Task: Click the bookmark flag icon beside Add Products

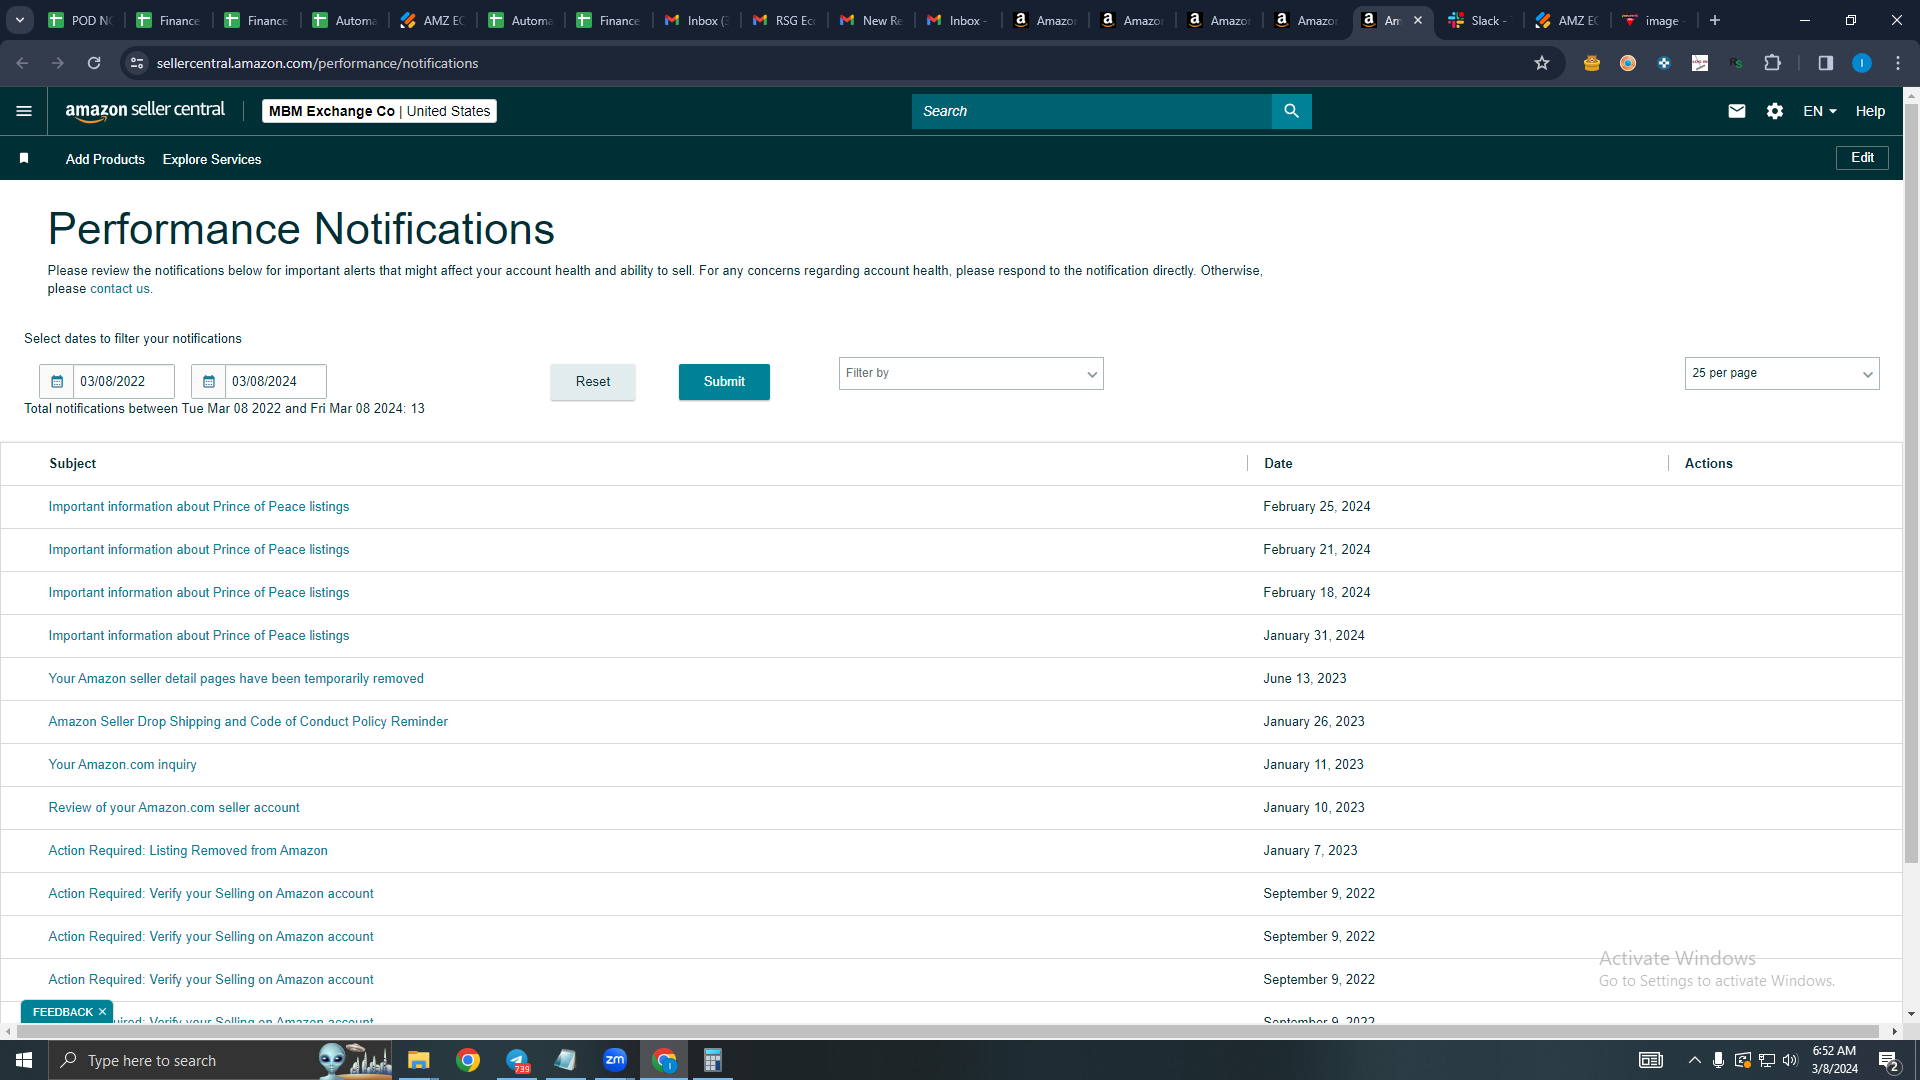Action: coord(24,159)
